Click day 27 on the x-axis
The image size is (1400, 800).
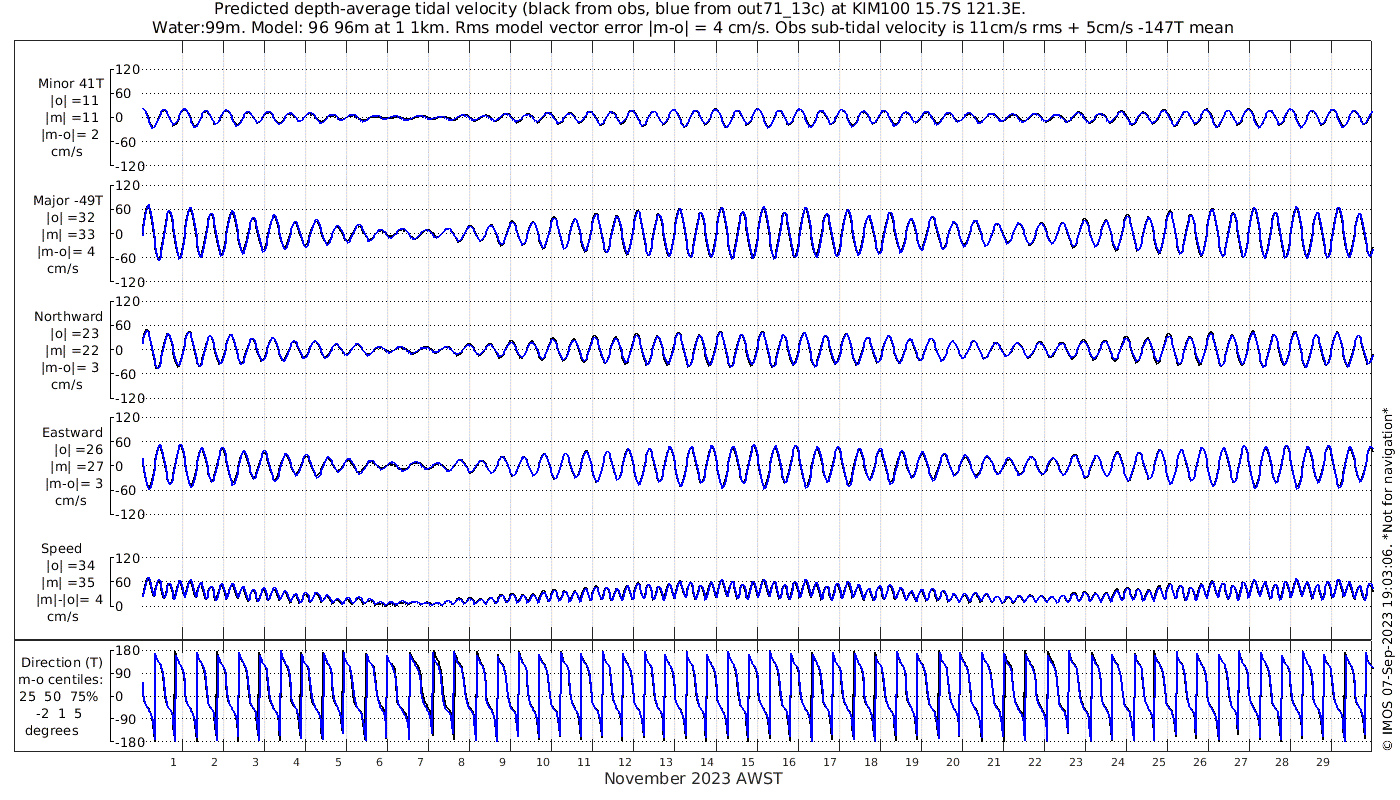pos(1240,762)
